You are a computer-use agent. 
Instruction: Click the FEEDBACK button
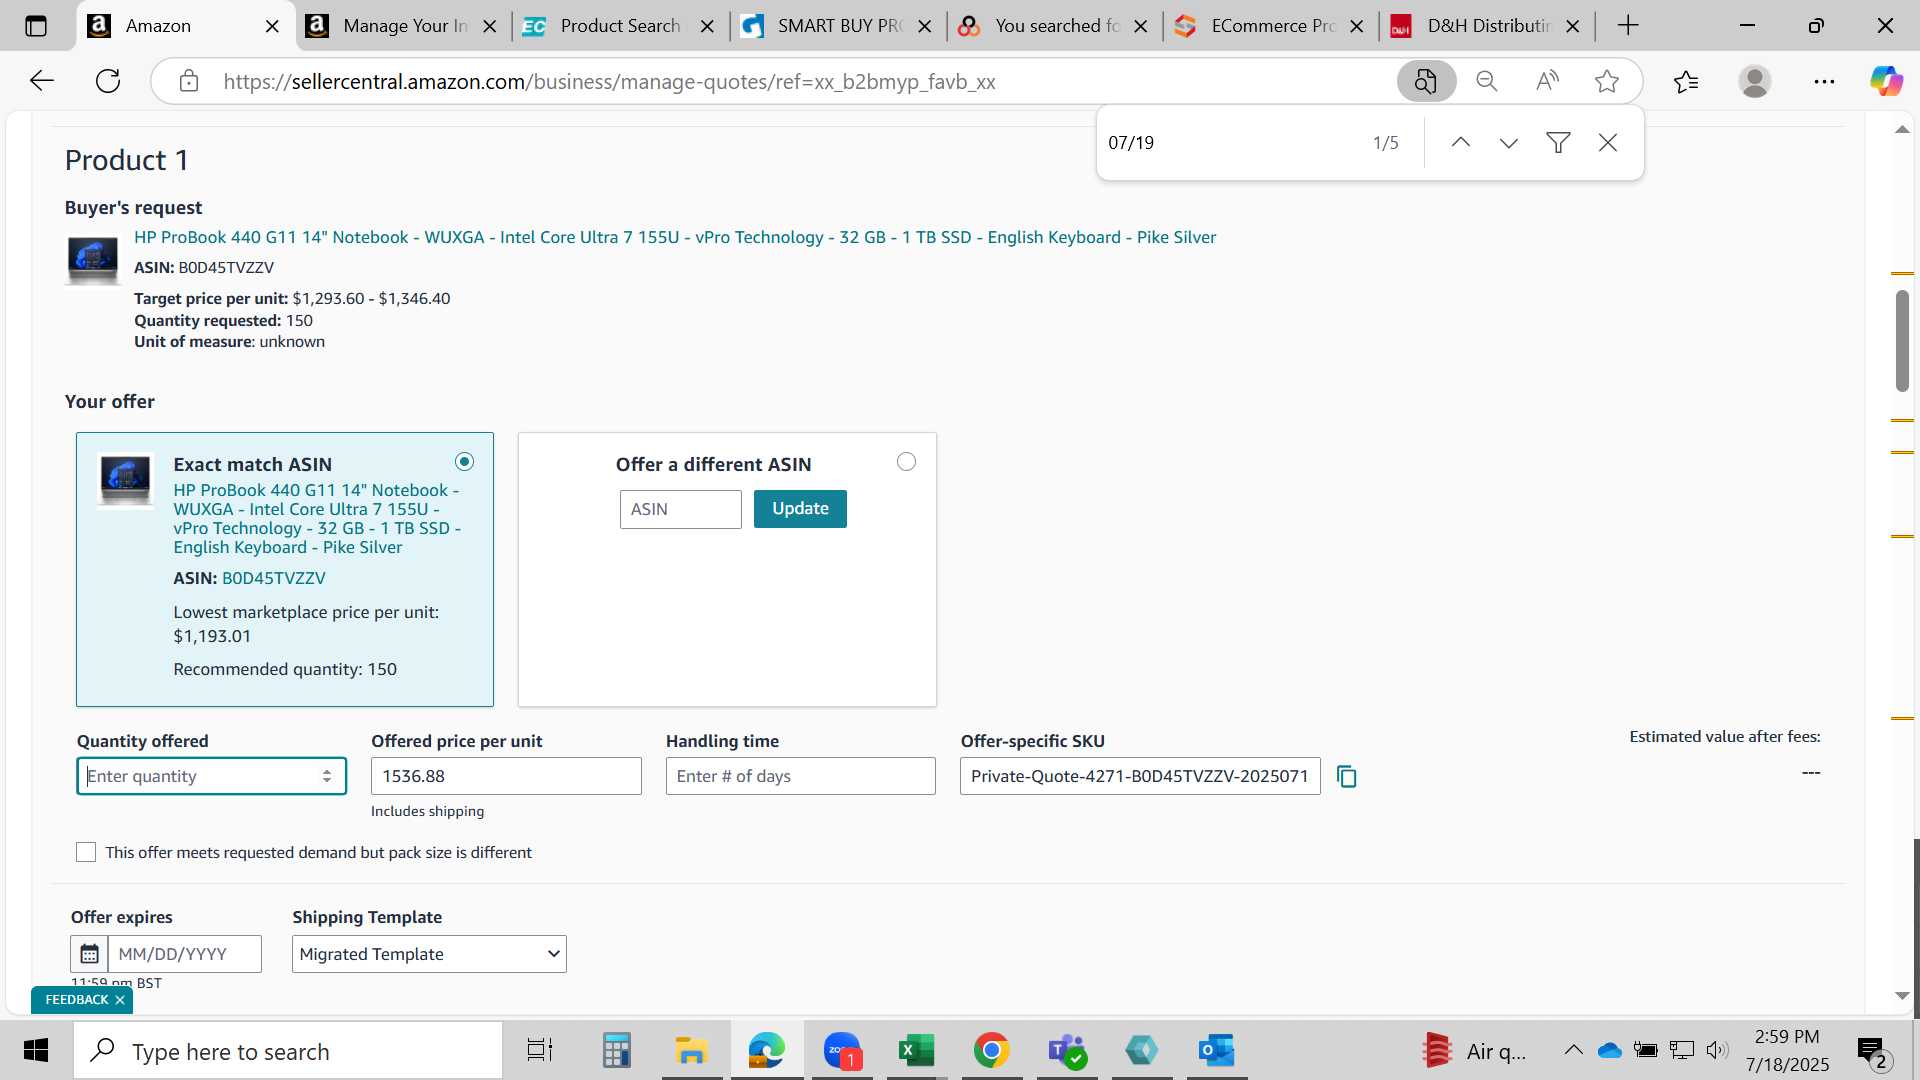tap(77, 1000)
